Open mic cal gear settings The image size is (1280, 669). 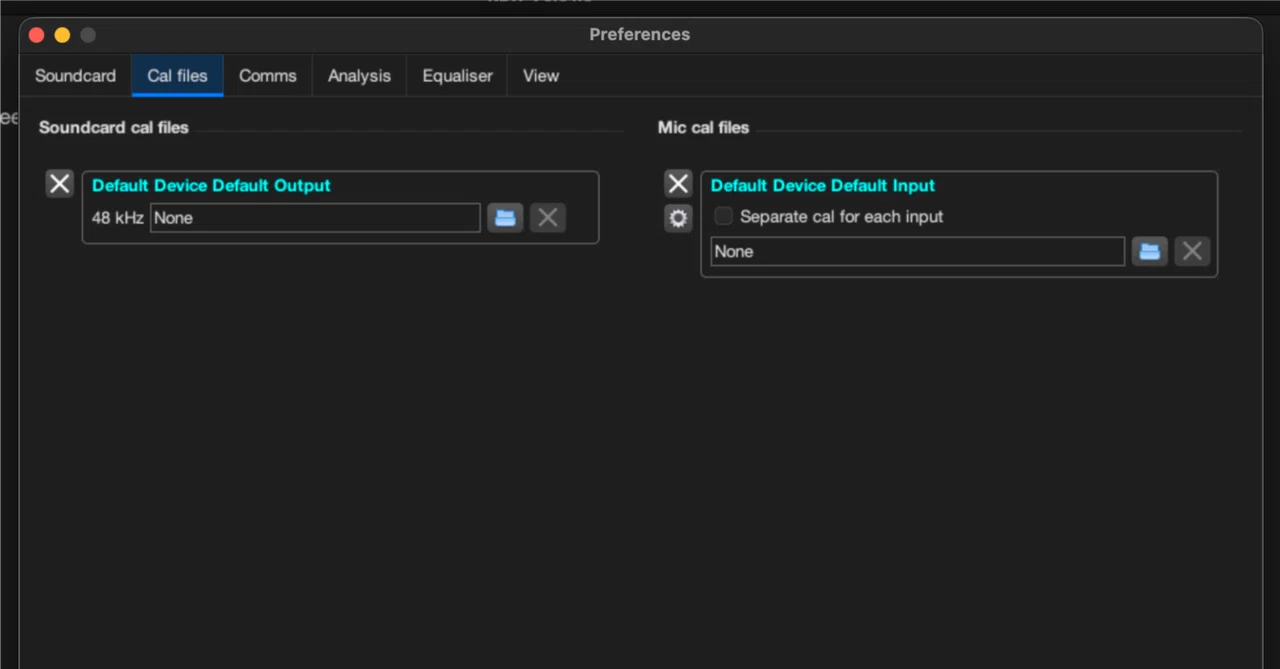[x=678, y=218]
